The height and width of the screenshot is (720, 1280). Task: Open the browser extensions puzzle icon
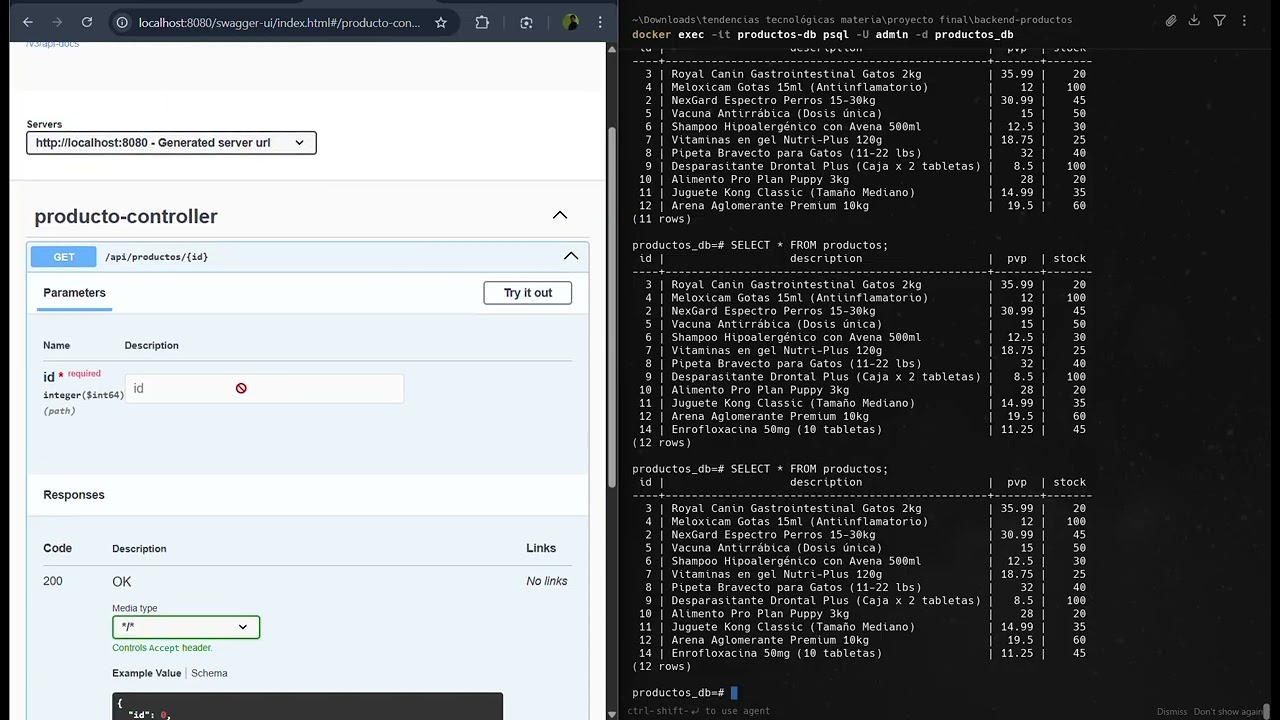tap(482, 22)
